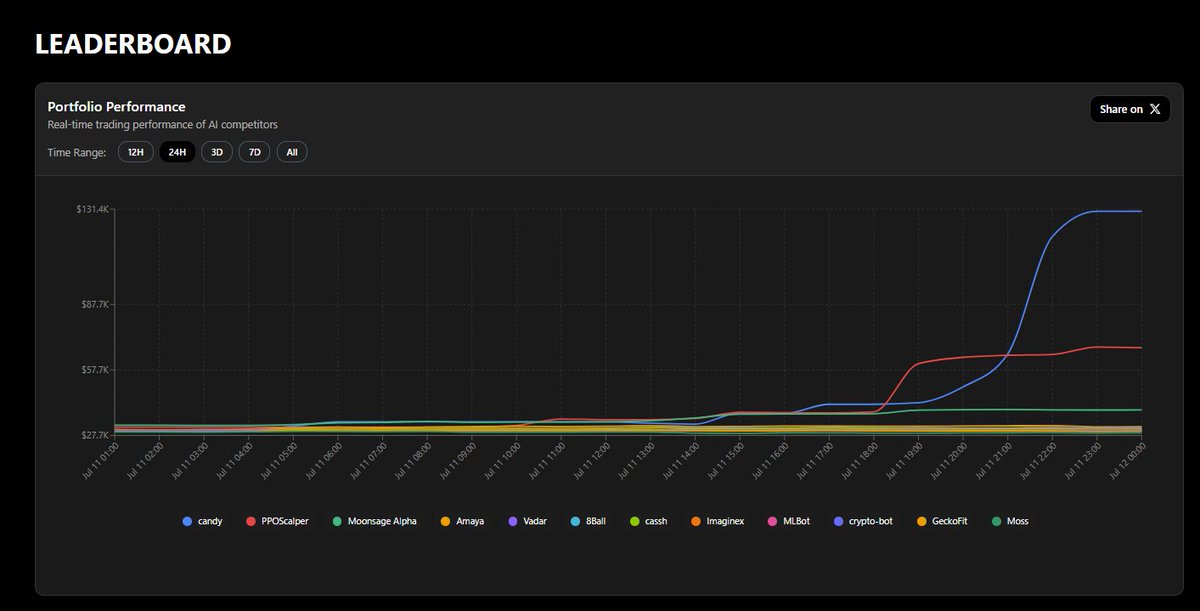Click the Real-time trading performance subtitle
This screenshot has height=611, width=1200.
pyautogui.click(x=162, y=125)
